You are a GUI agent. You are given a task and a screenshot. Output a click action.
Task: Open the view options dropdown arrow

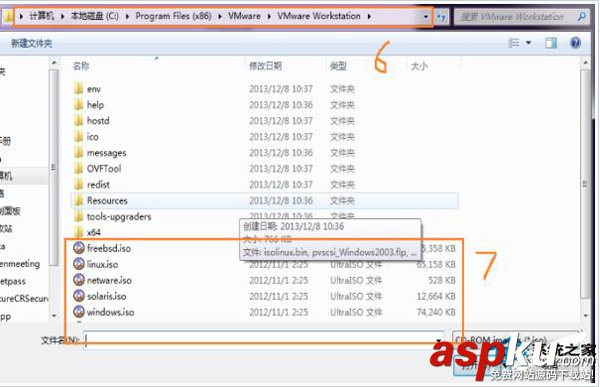[528, 43]
